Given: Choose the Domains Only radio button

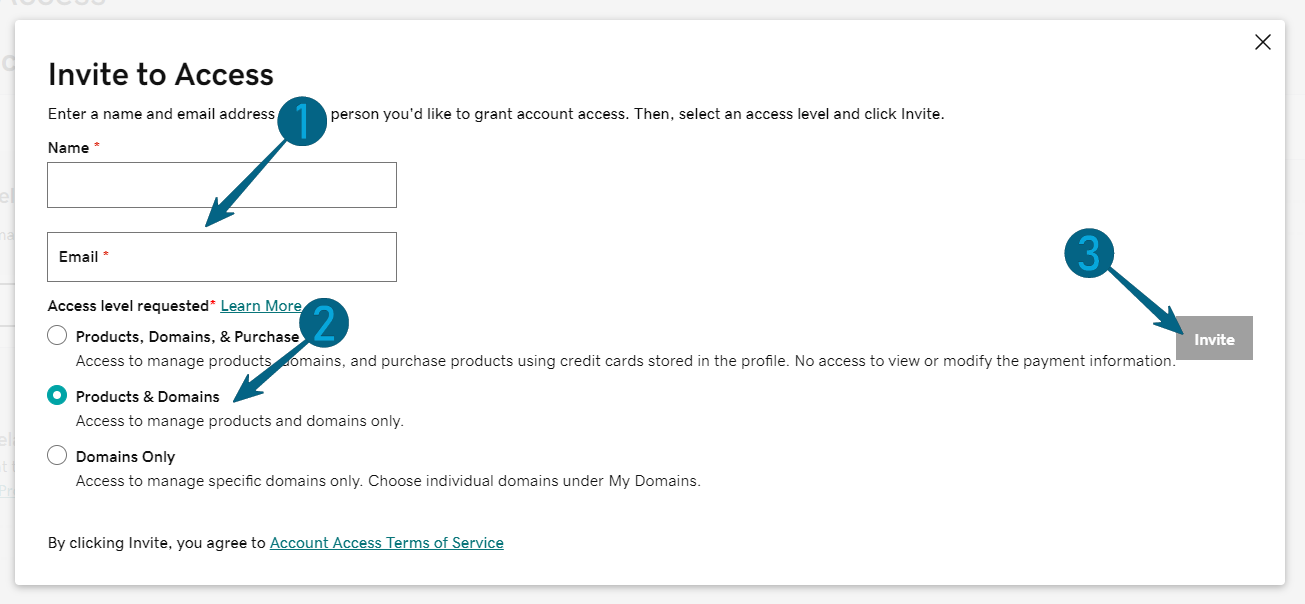Looking at the screenshot, I should coord(57,456).
